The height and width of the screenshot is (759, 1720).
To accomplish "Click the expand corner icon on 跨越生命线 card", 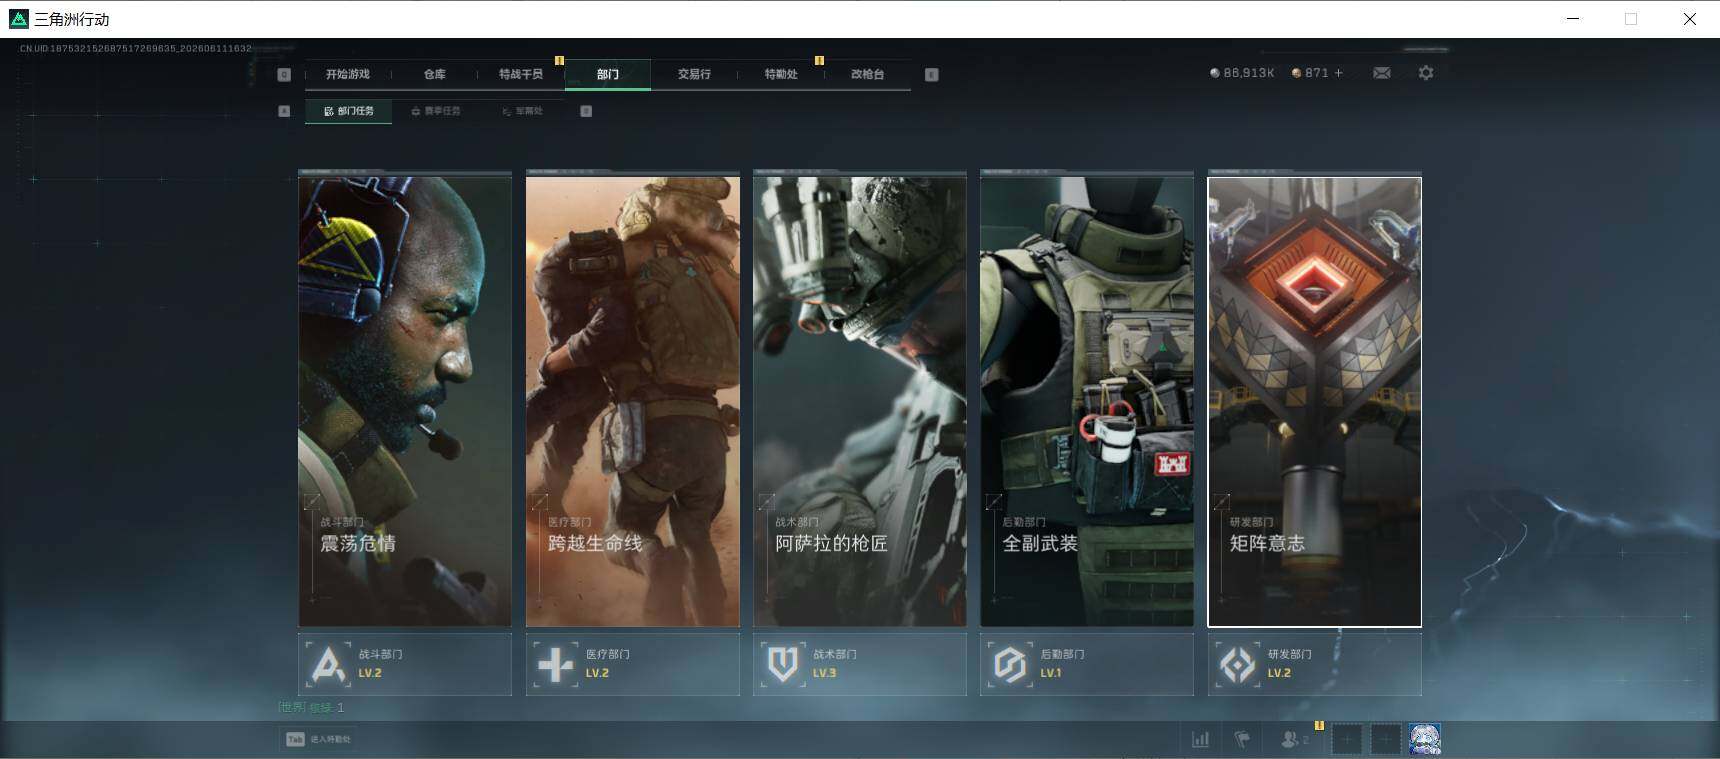I will click(540, 502).
